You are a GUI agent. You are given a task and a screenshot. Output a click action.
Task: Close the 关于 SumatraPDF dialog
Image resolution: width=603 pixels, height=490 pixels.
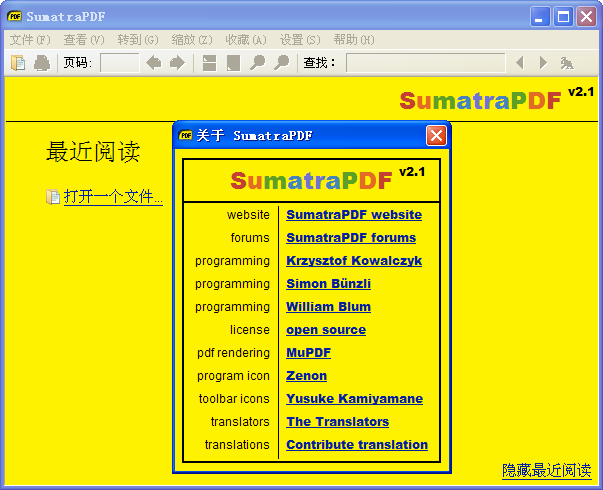pyautogui.click(x=436, y=135)
